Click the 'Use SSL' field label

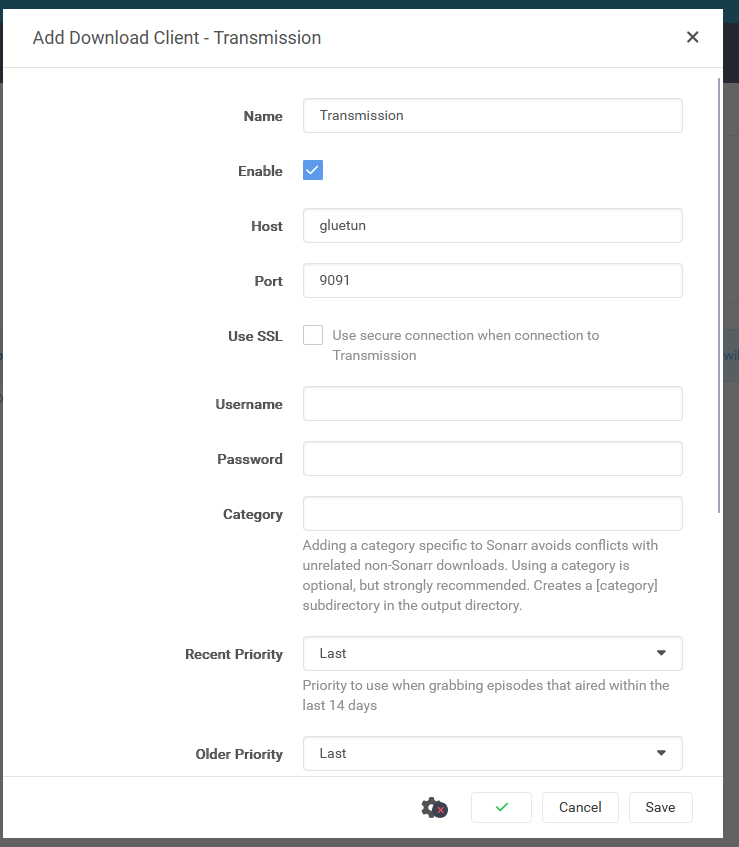point(255,336)
